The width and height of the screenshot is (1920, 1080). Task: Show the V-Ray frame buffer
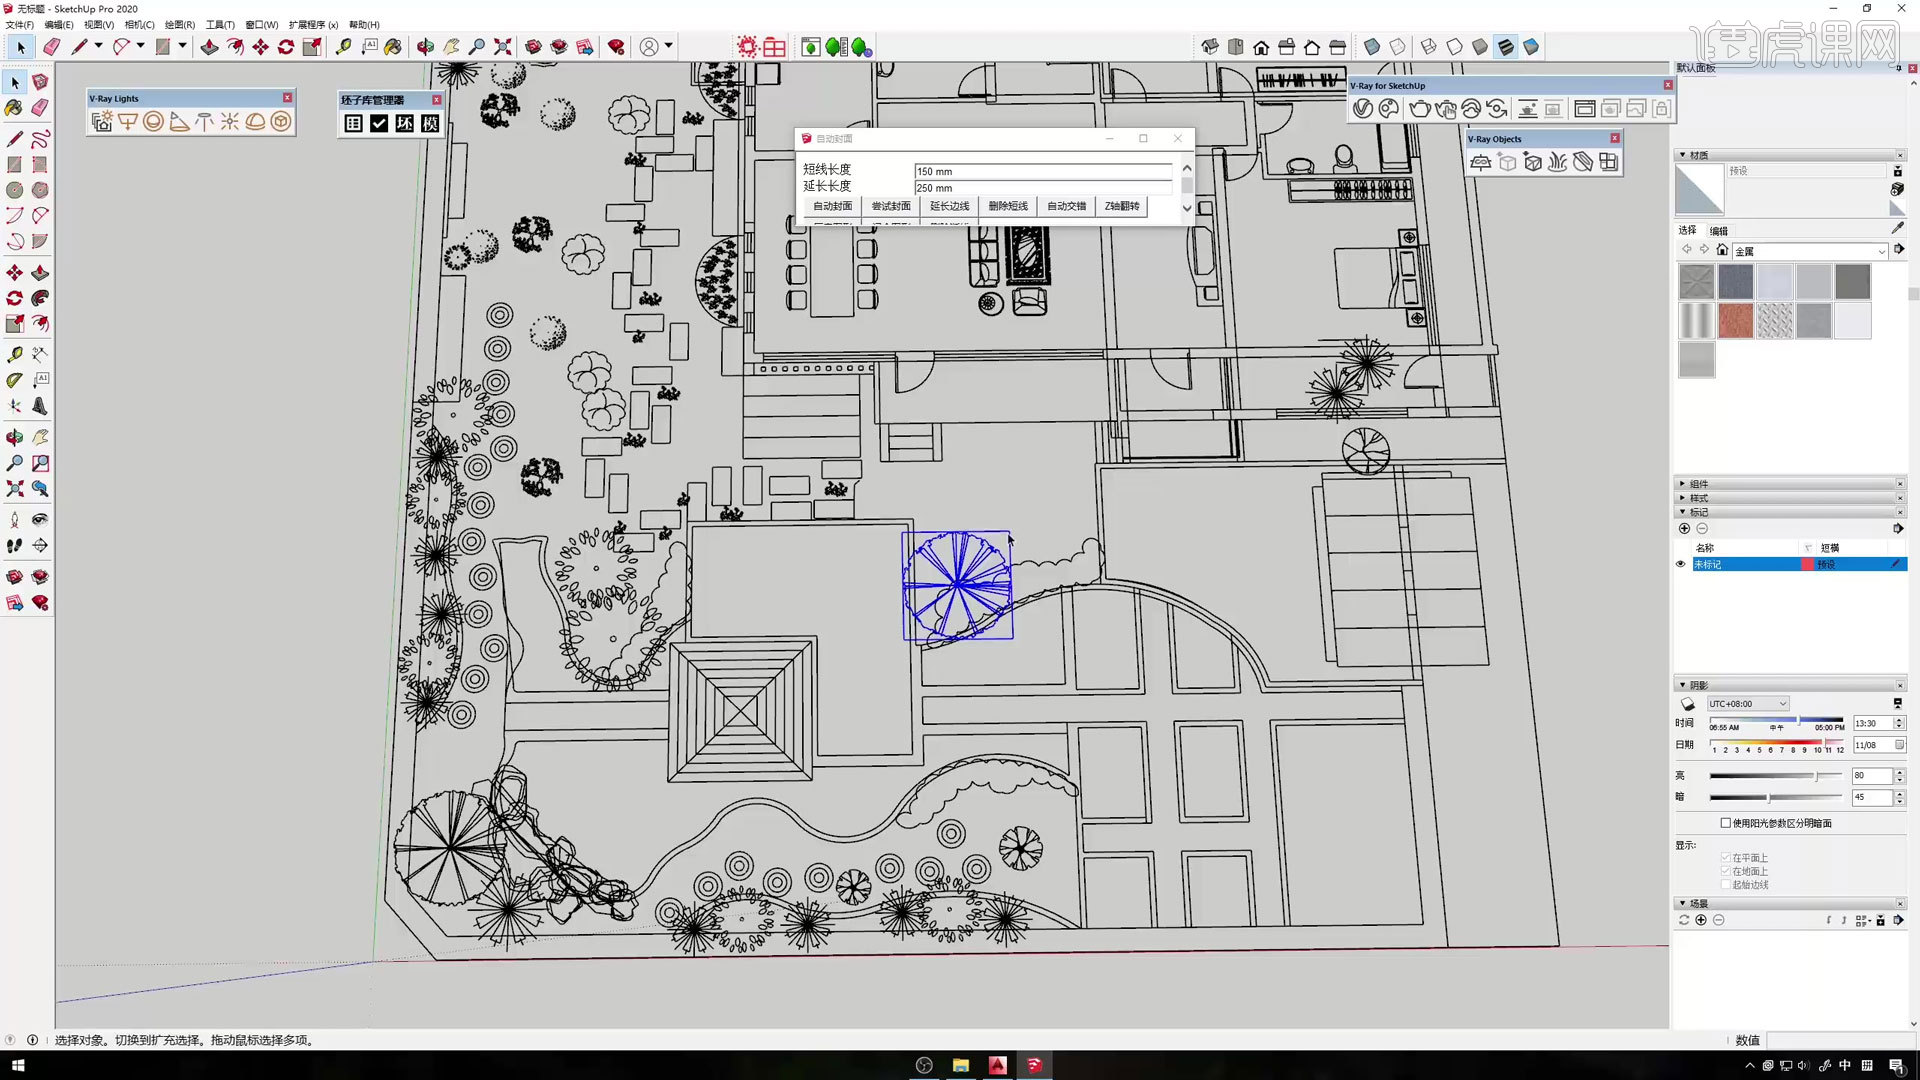1584,109
